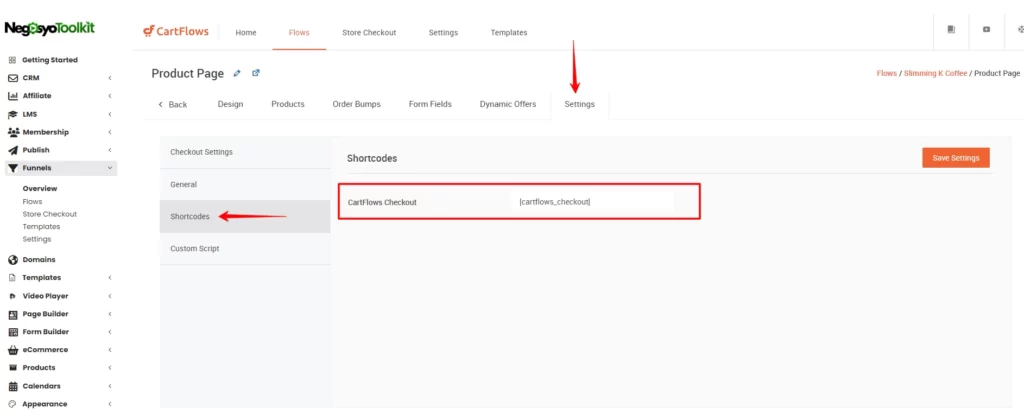Expand the eCommerce chevron

110,350
